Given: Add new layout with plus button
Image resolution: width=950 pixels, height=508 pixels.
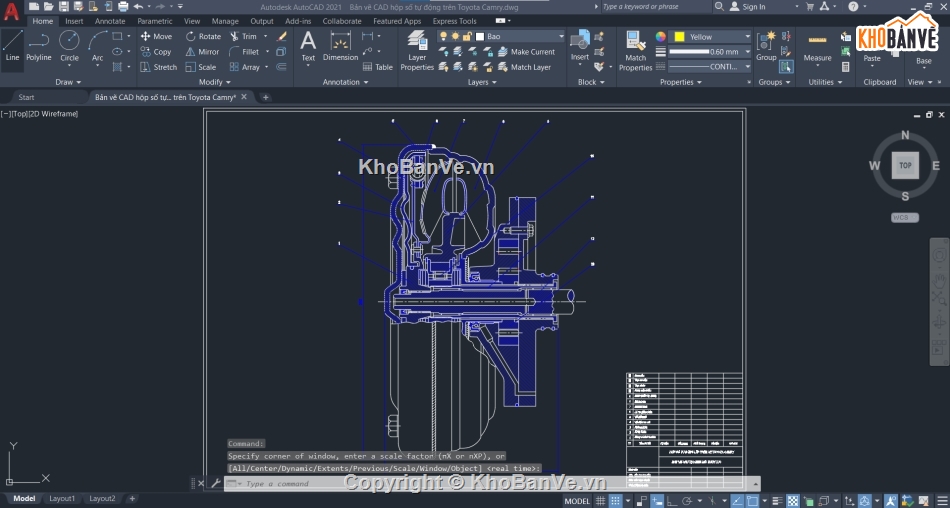Looking at the screenshot, I should click(132, 498).
